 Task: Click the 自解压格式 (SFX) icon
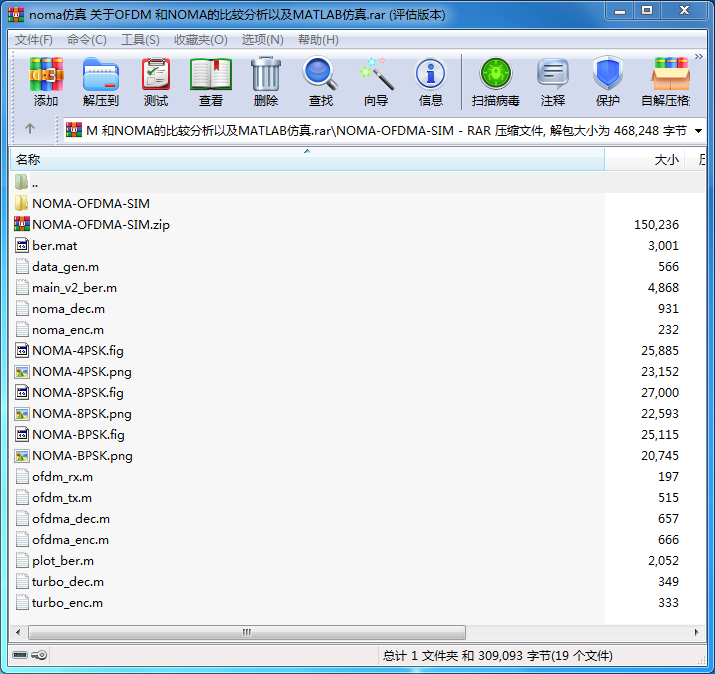point(670,74)
